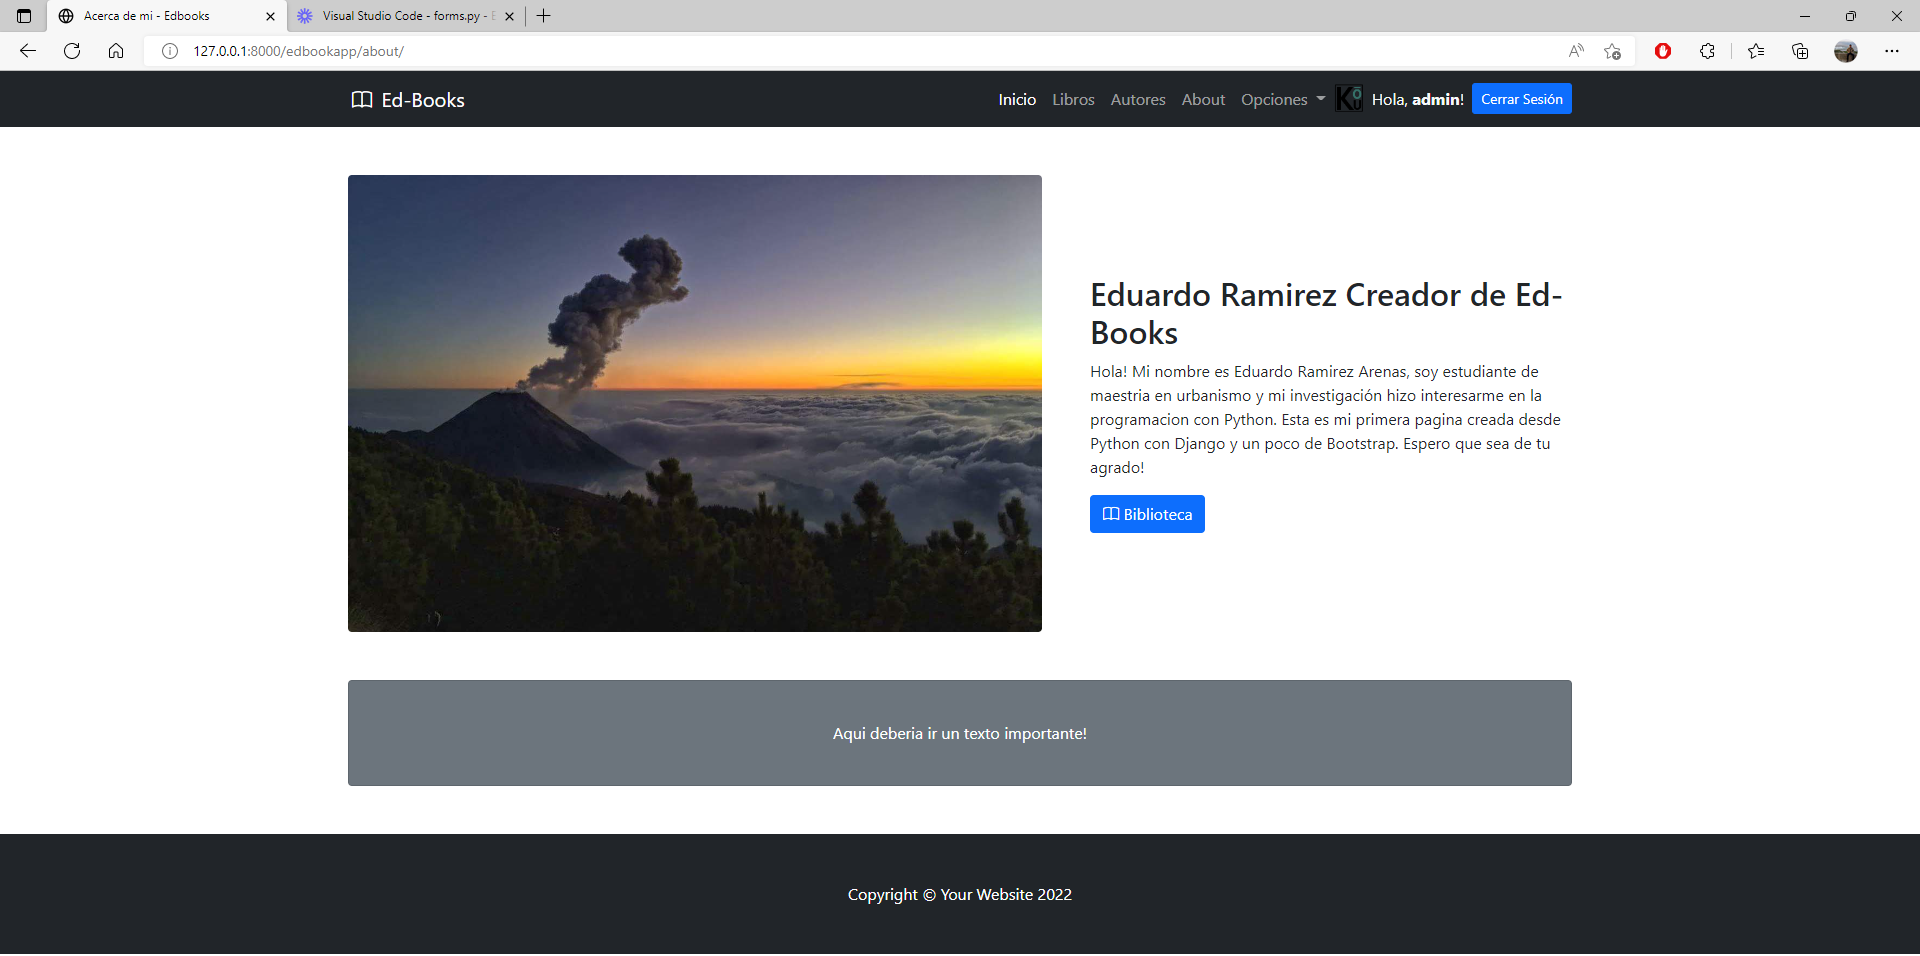
Task: Add this page to favorites
Action: (x=1612, y=51)
